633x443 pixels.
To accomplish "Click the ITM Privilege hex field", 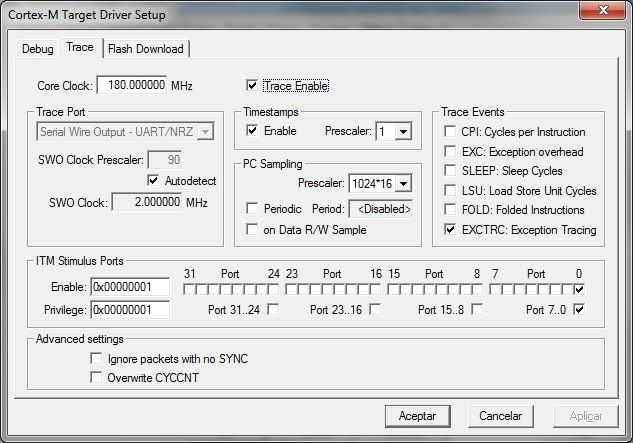I will (x=130, y=310).
